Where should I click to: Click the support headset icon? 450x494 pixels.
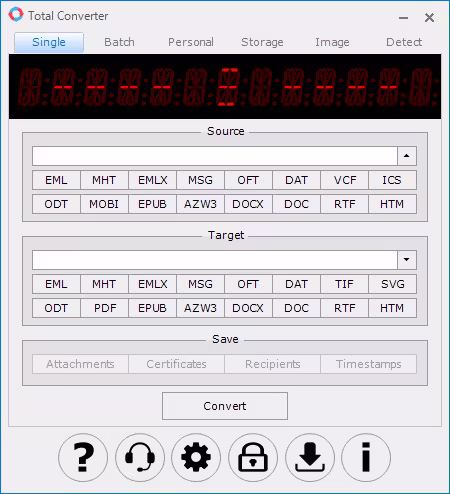coord(140,457)
